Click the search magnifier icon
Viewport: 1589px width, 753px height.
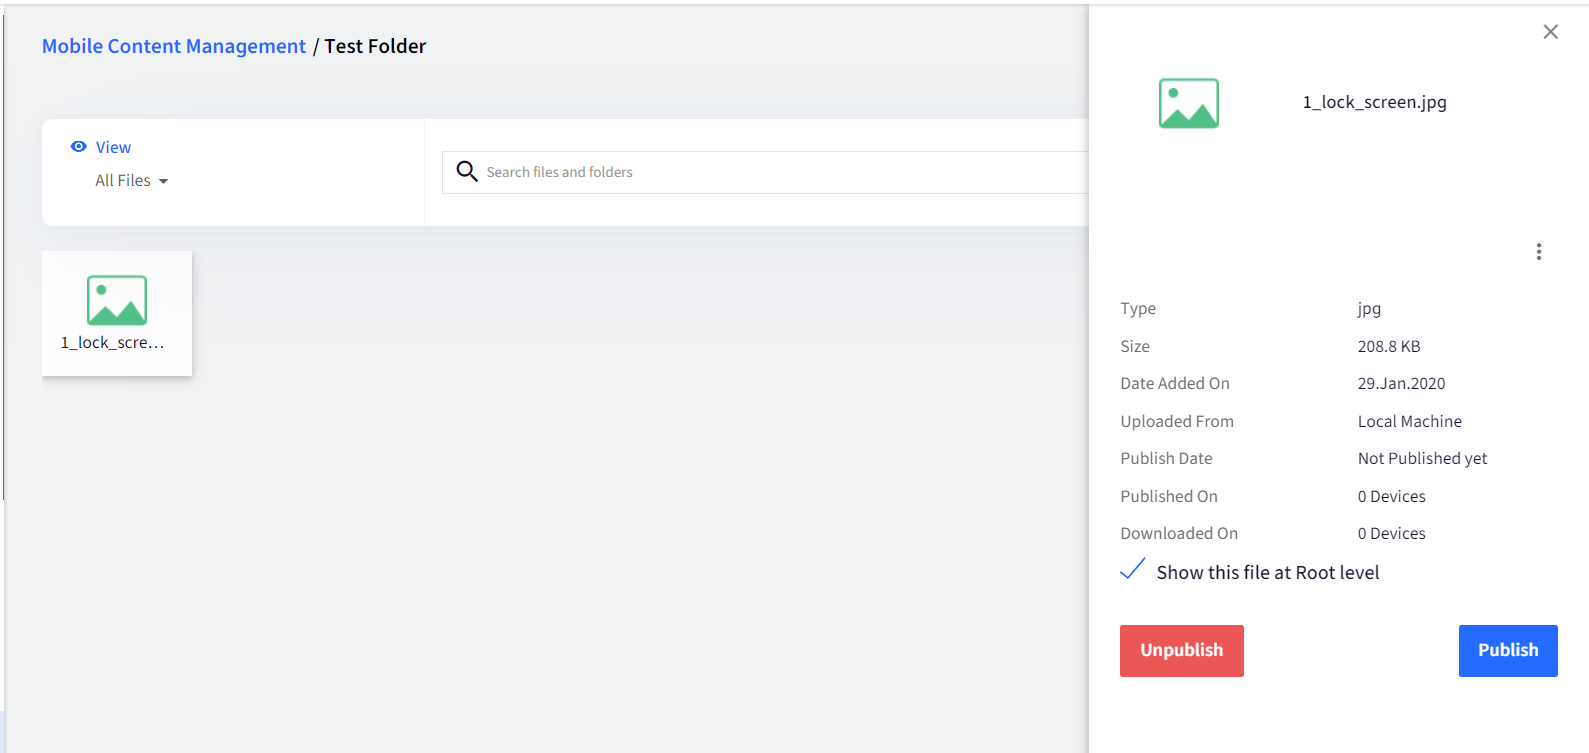click(x=467, y=171)
